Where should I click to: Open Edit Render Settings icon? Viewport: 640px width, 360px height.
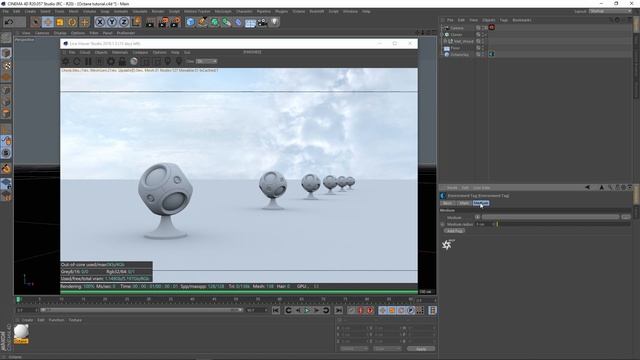tap(176, 22)
